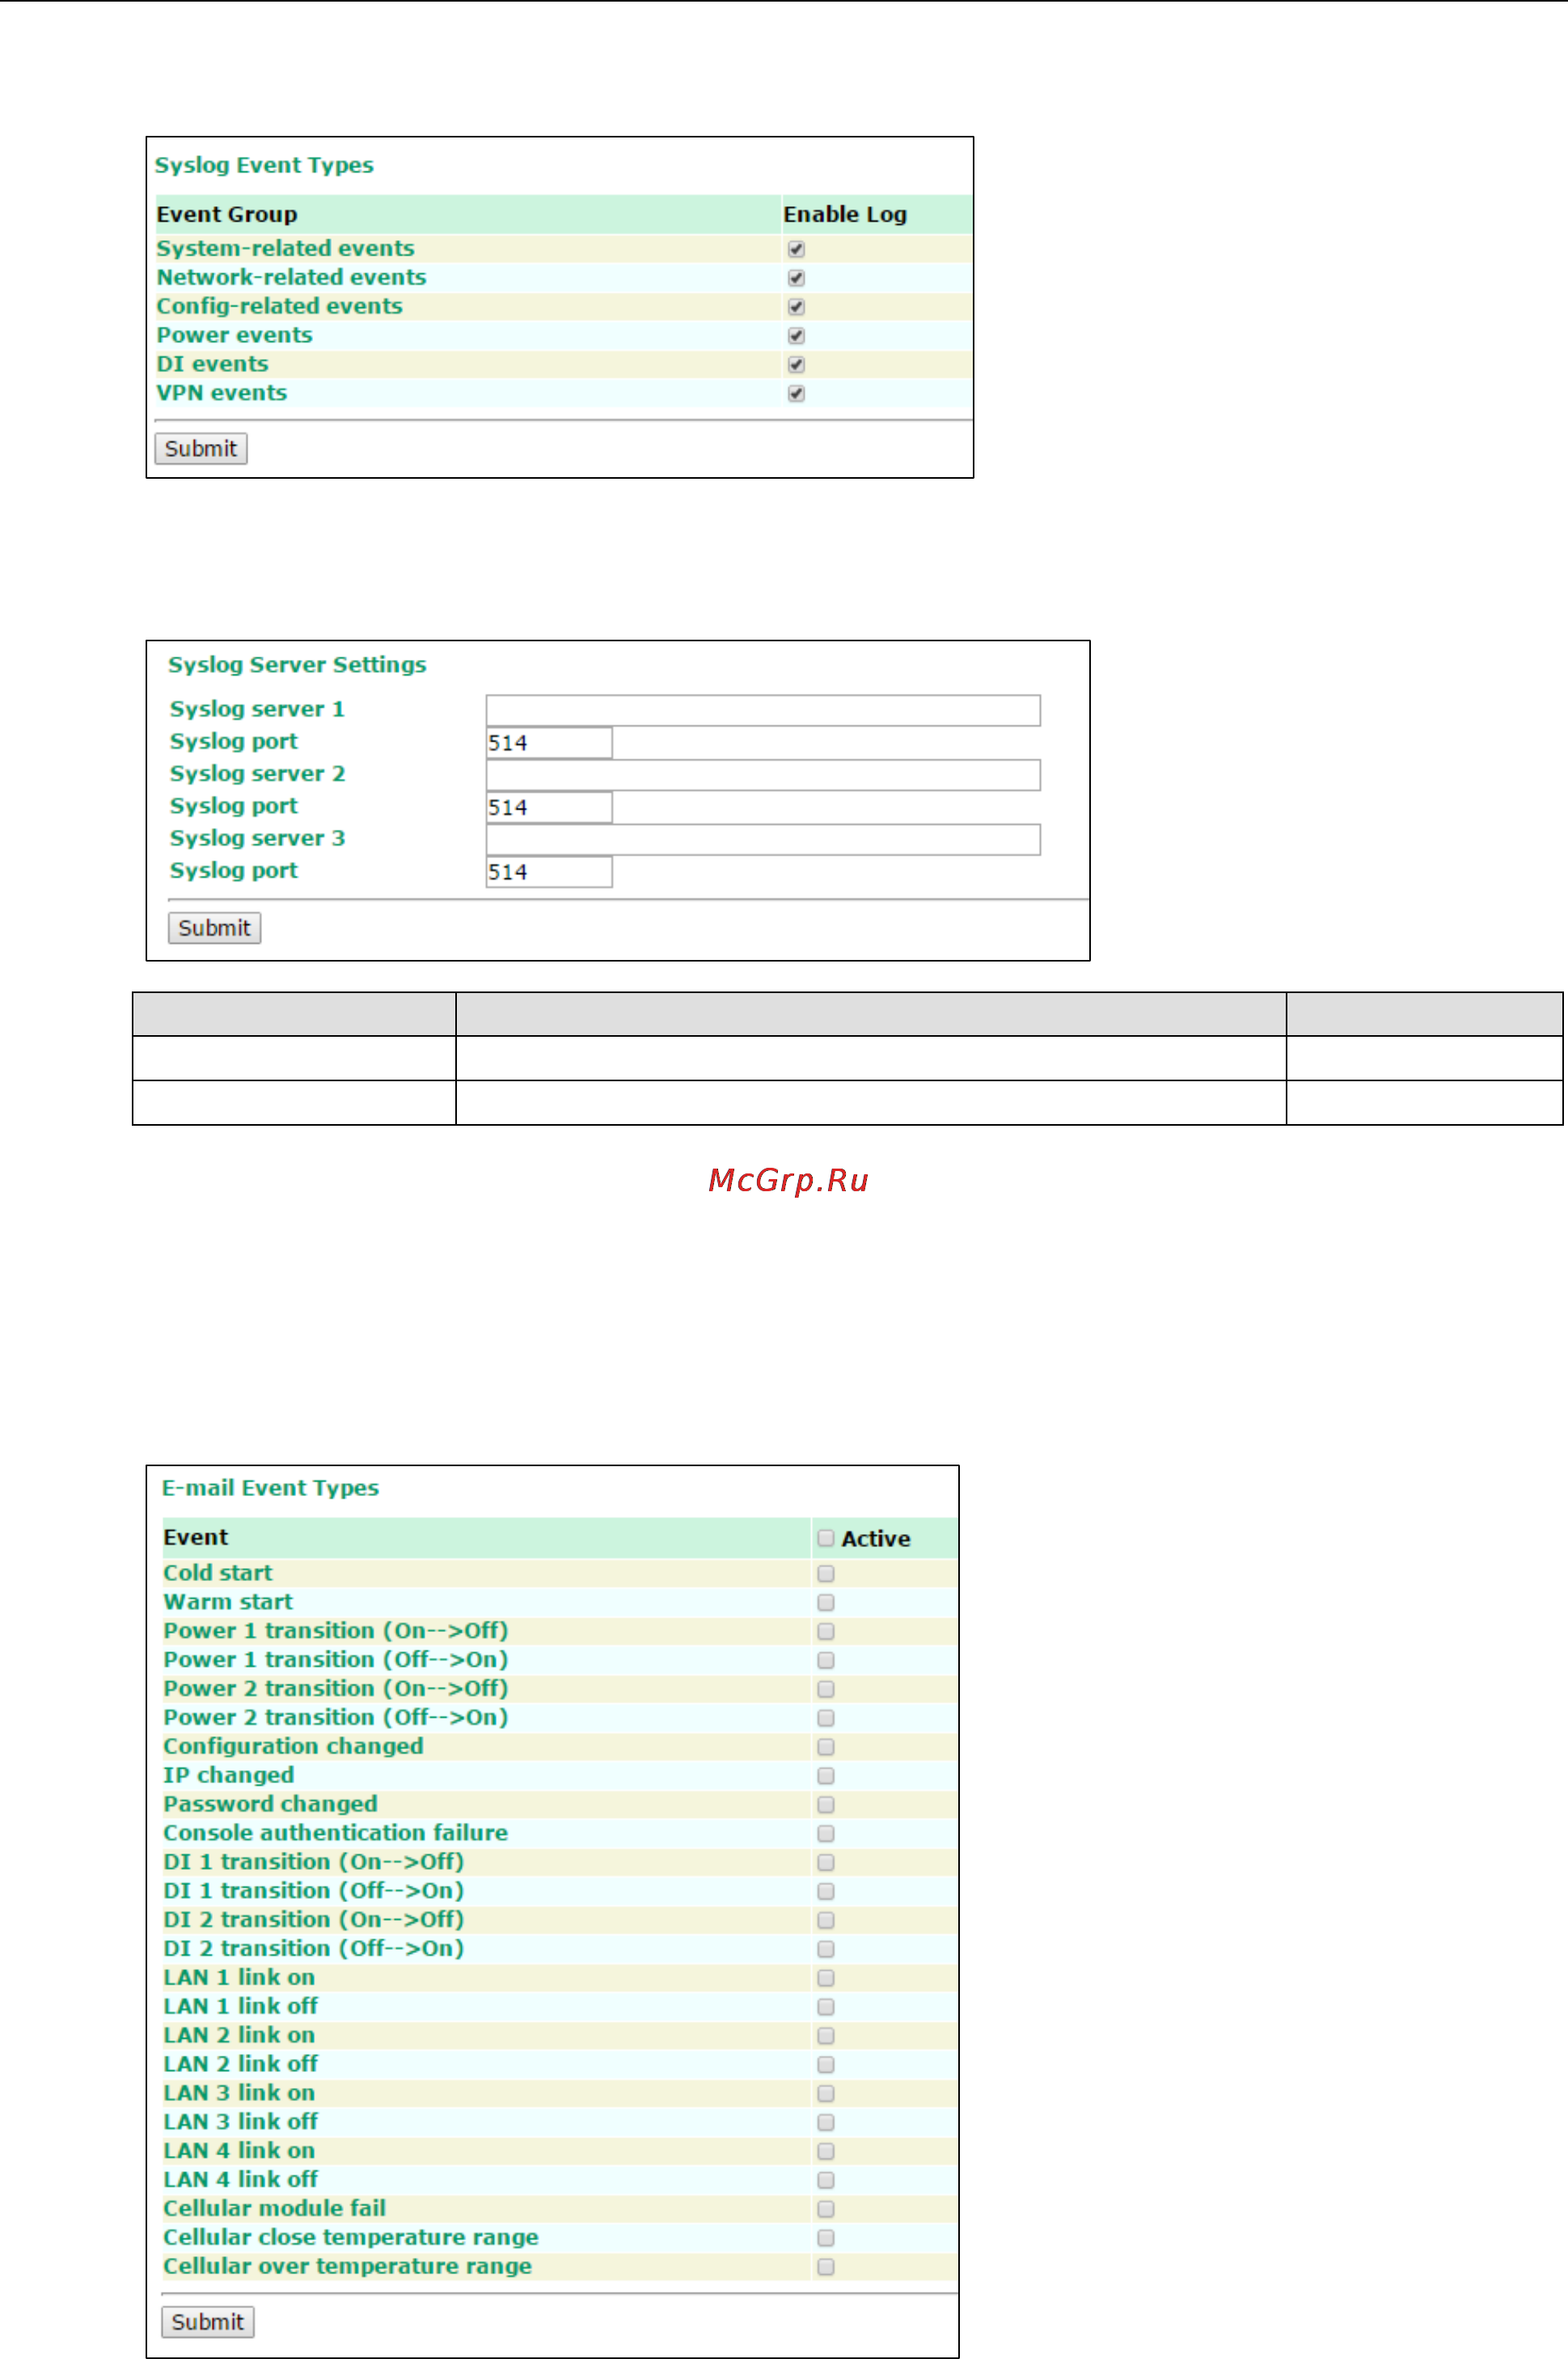Toggle Power events log checkbox
The image size is (1568, 2359).
[x=796, y=336]
